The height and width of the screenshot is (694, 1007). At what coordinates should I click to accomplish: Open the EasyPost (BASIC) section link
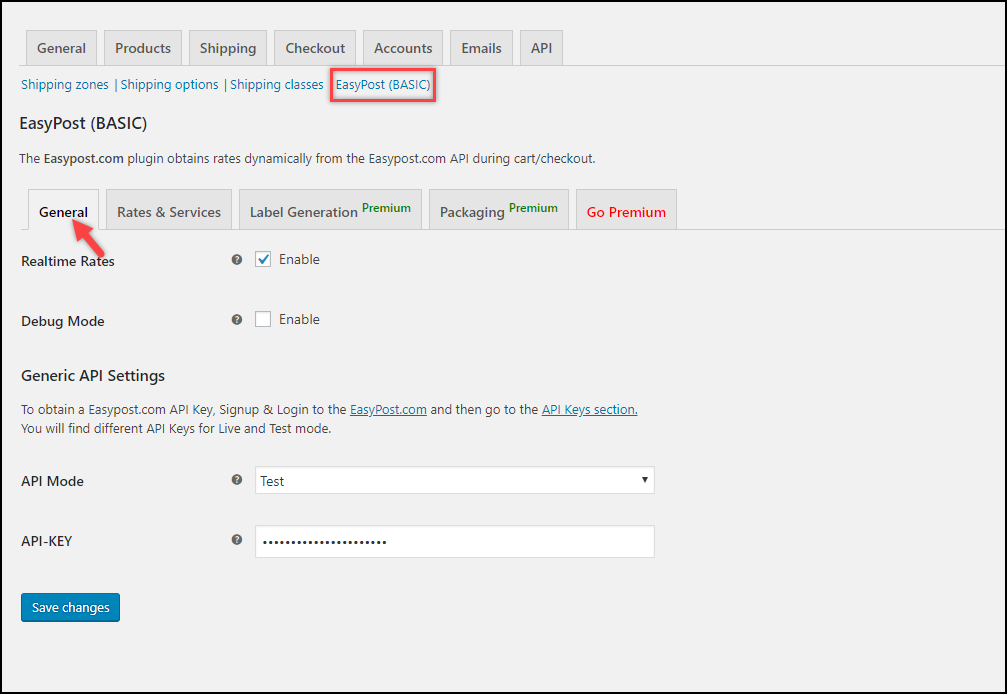[383, 85]
